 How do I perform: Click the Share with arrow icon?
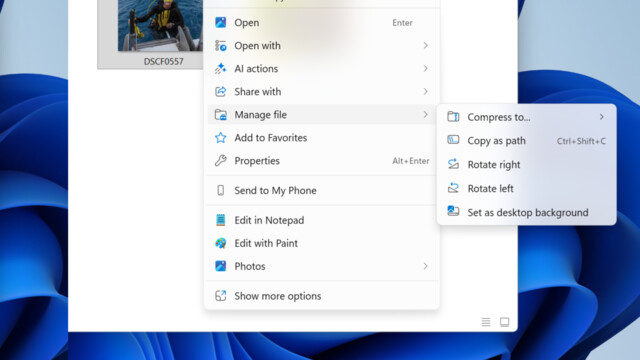coord(220,91)
